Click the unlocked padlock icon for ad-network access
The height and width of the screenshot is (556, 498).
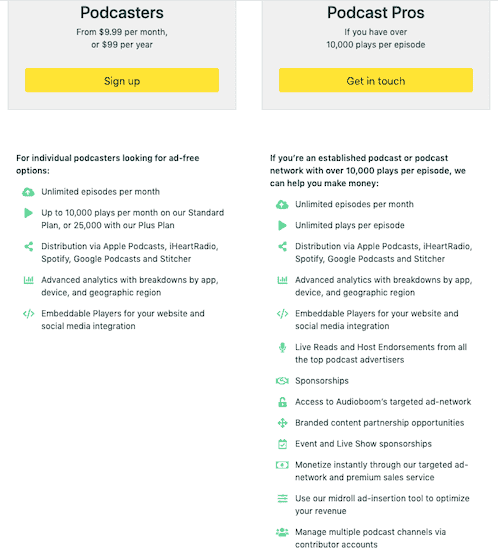coord(282,402)
